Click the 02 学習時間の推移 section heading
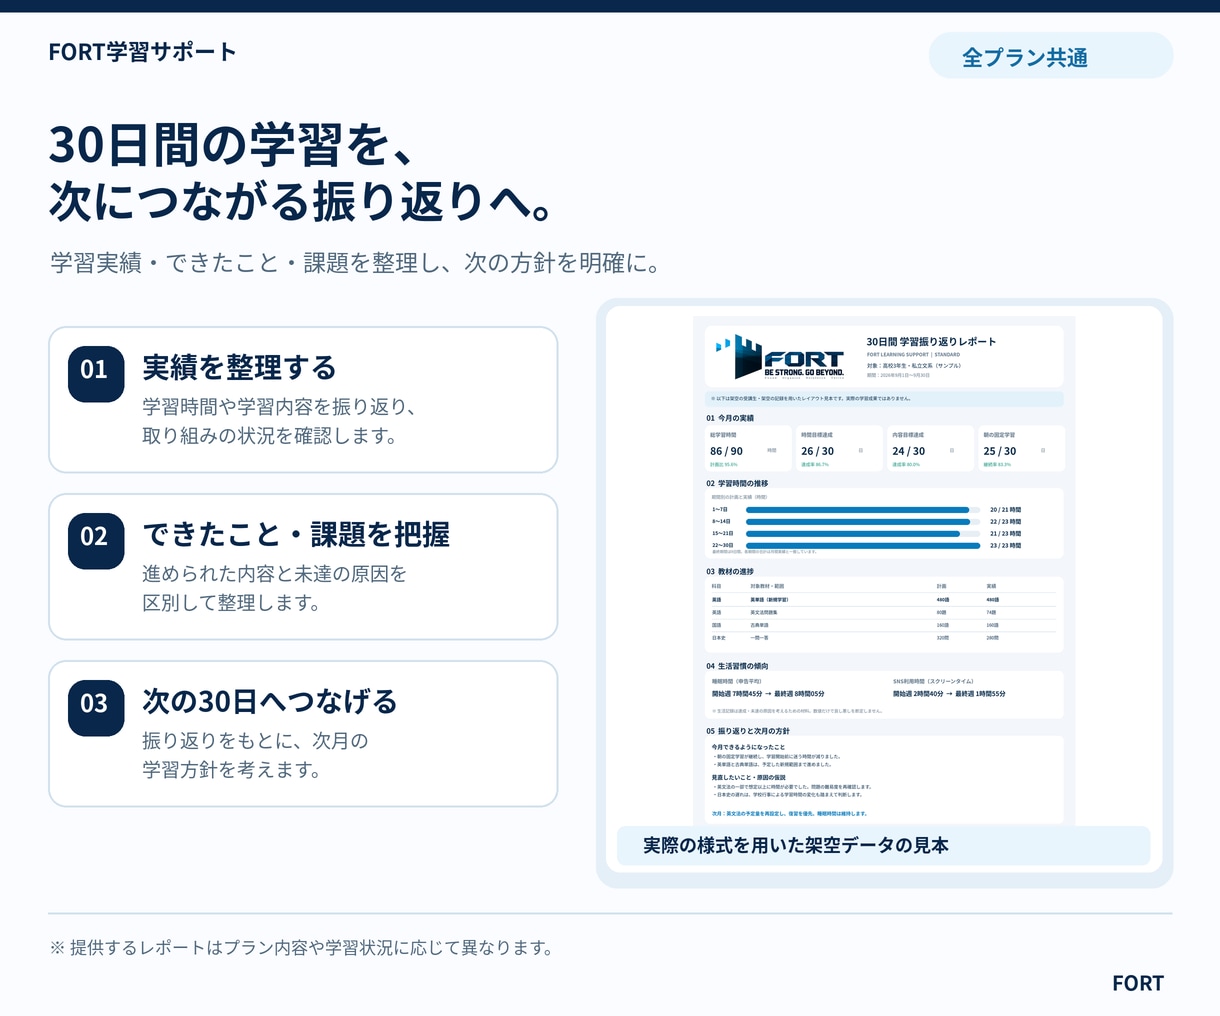 click(x=737, y=483)
